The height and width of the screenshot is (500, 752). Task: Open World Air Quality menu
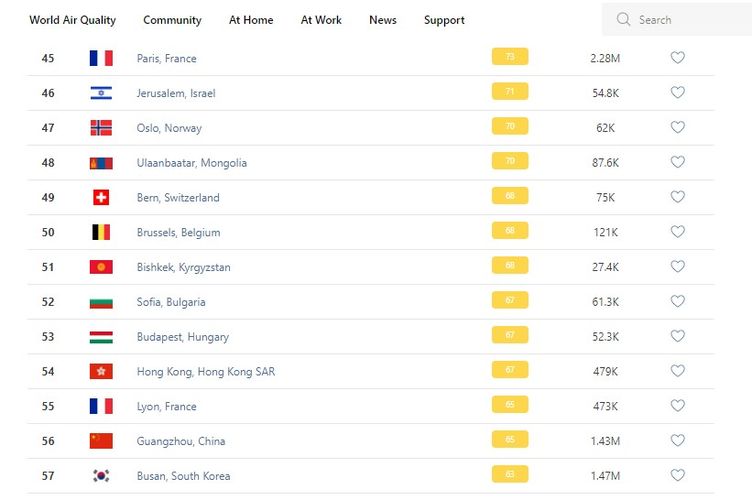tap(72, 20)
